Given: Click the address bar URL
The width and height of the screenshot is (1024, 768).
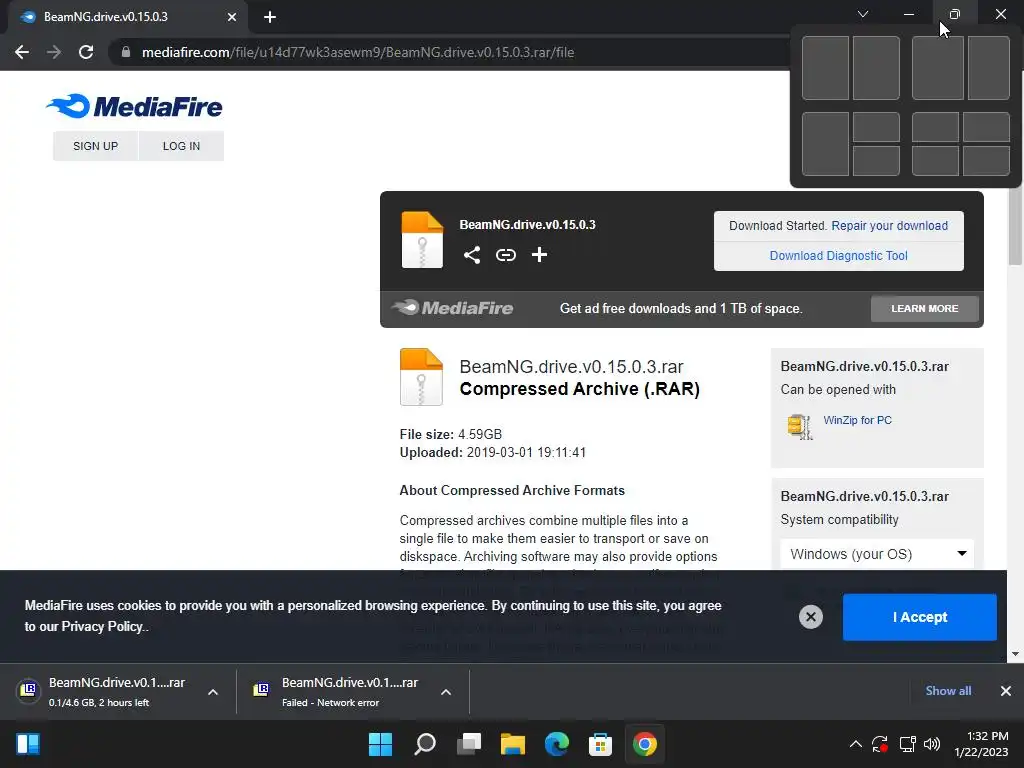Looking at the screenshot, I should coord(358,52).
